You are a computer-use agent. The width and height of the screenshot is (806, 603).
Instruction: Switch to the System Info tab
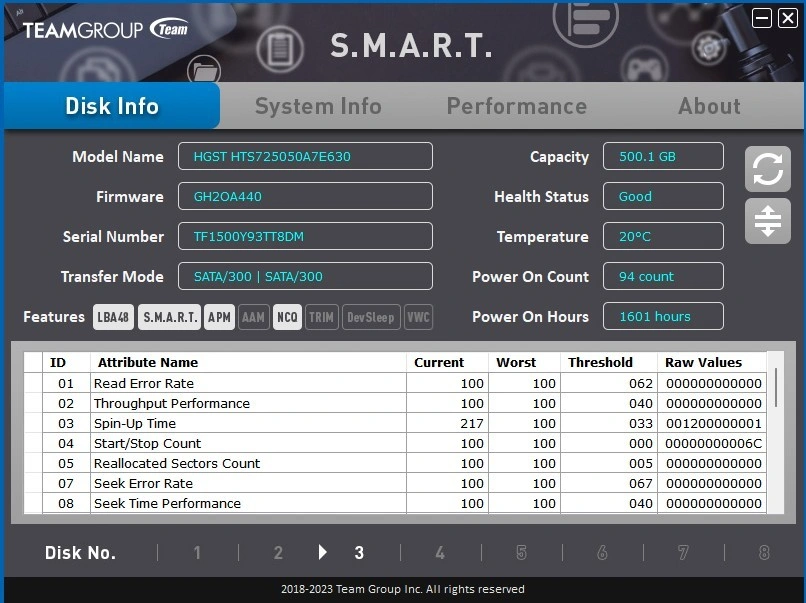[x=318, y=106]
